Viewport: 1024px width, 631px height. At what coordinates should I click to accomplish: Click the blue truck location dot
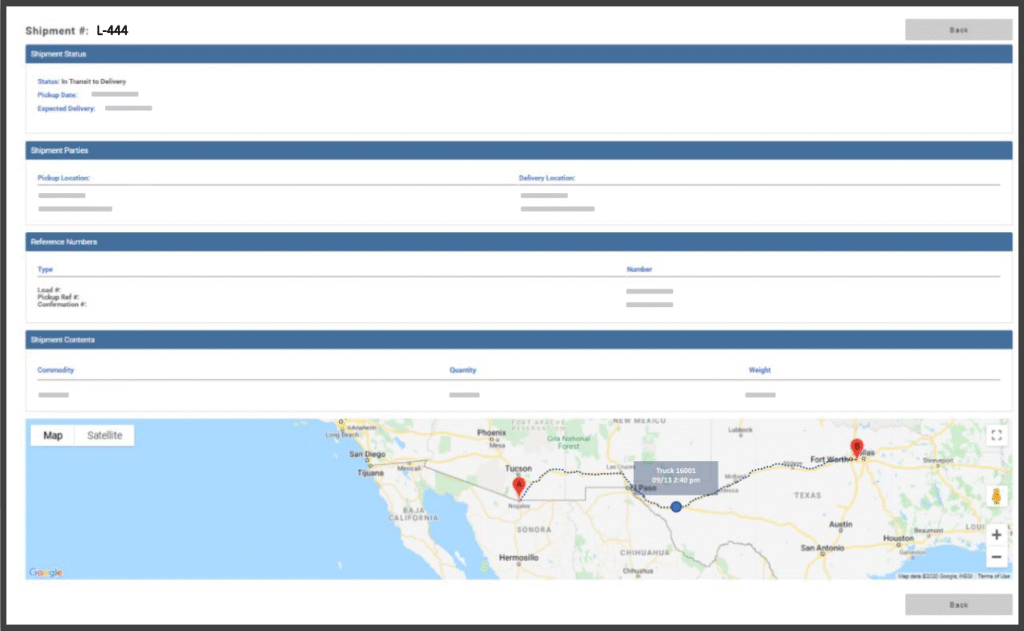tap(676, 507)
